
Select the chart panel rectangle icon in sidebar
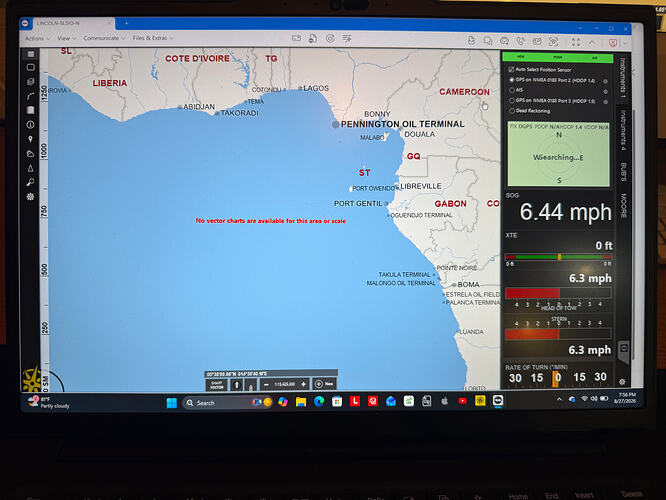pyautogui.click(x=31, y=67)
